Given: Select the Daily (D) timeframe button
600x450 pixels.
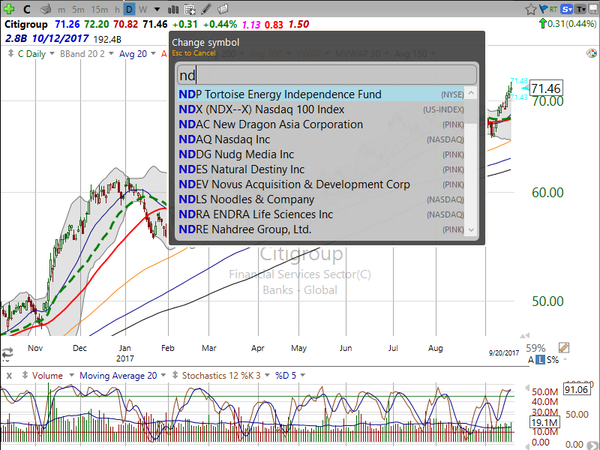Looking at the screenshot, I should (130, 9).
